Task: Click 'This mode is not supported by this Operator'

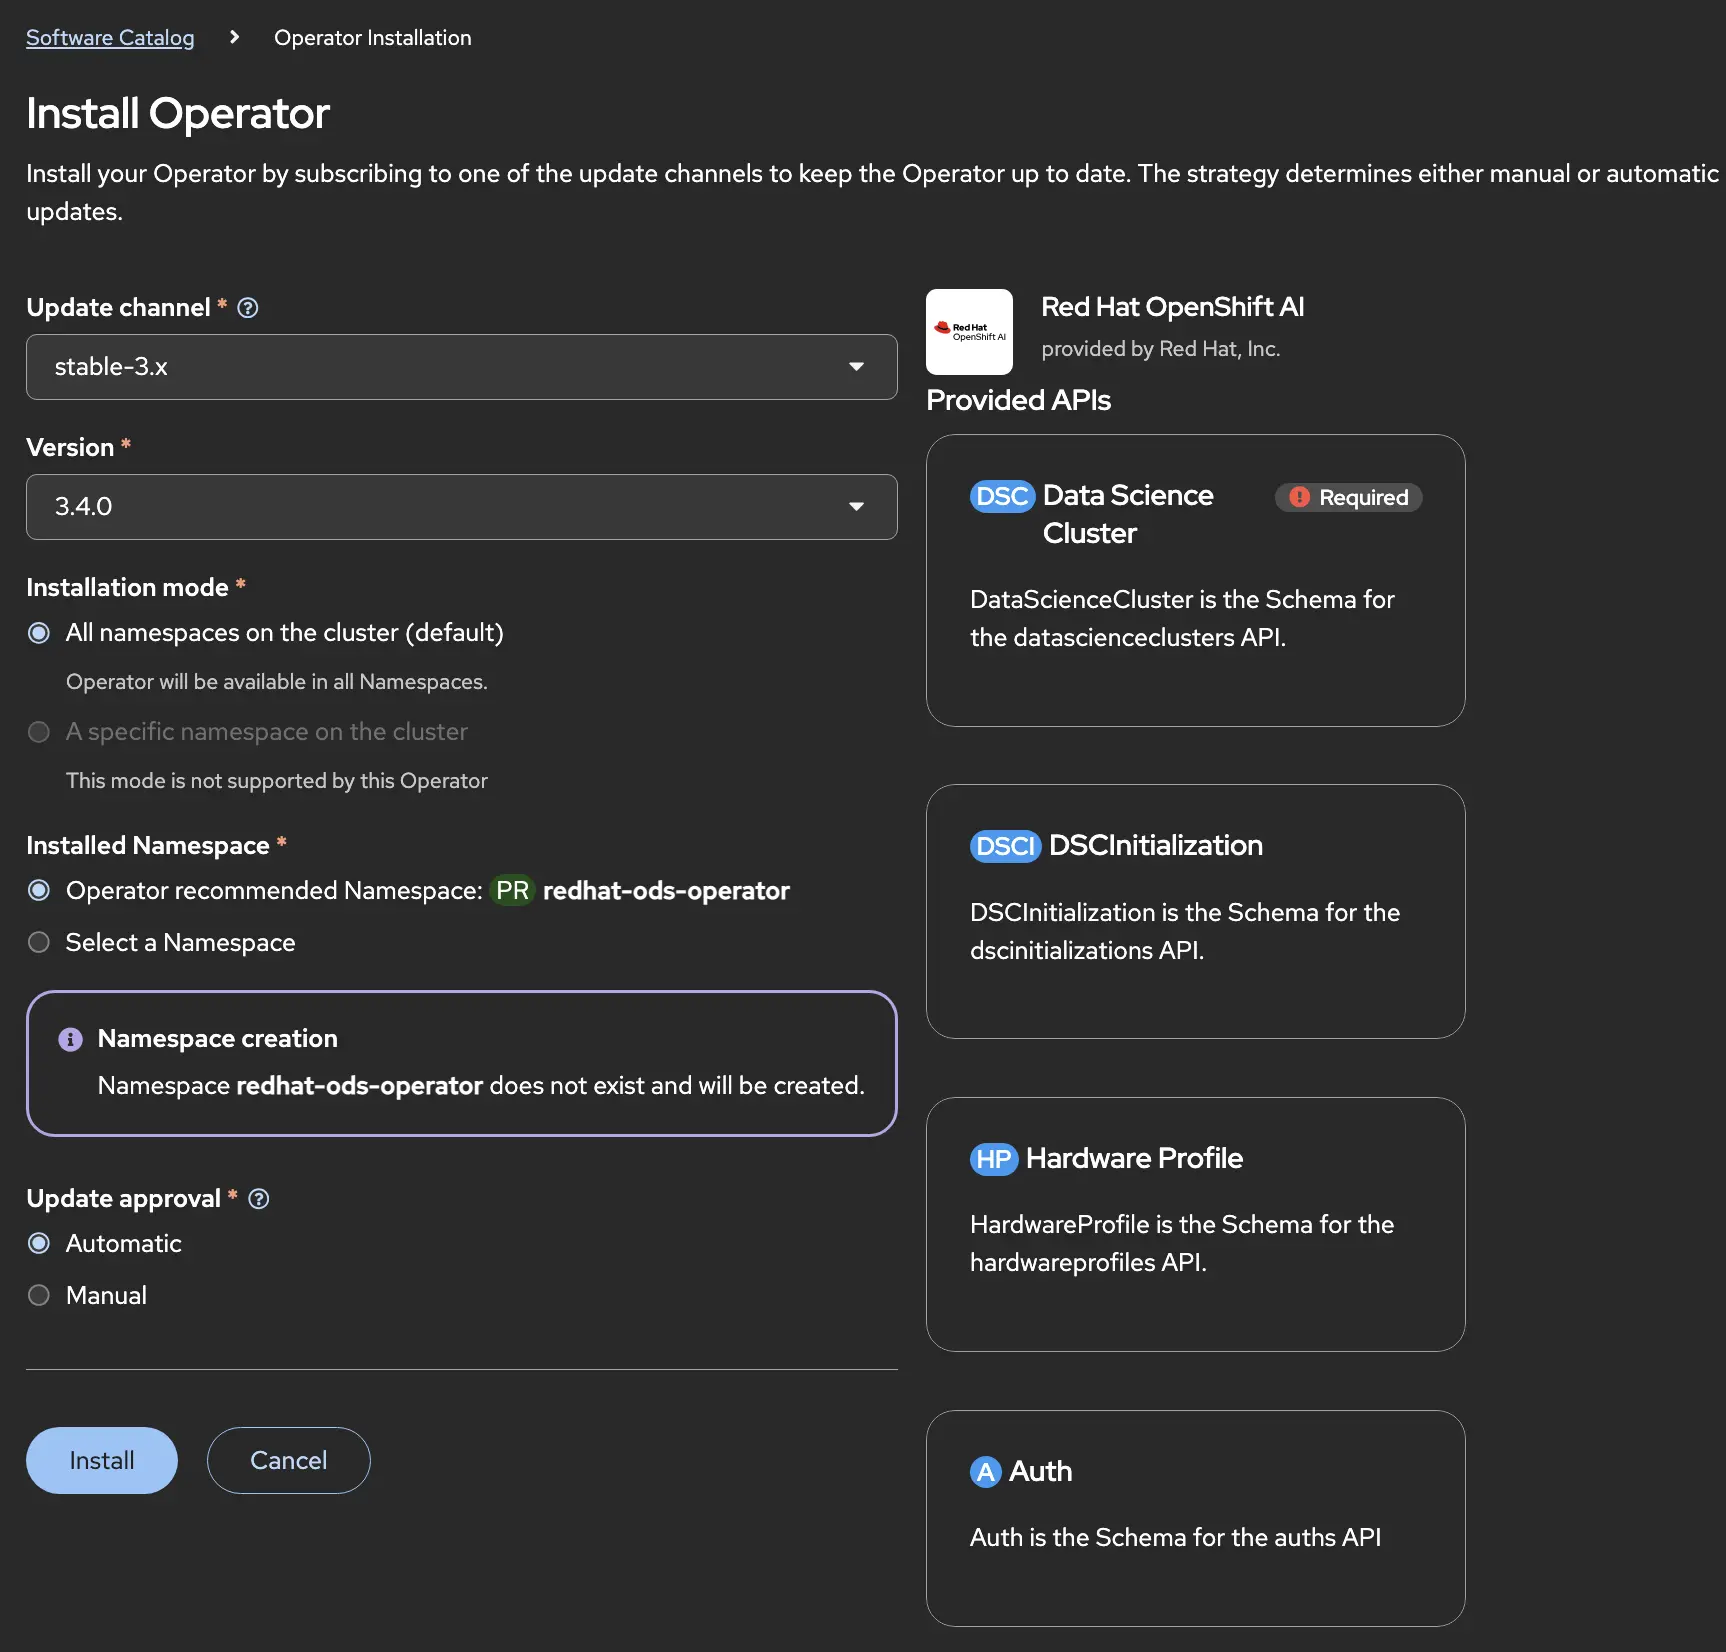Action: pyautogui.click(x=277, y=781)
